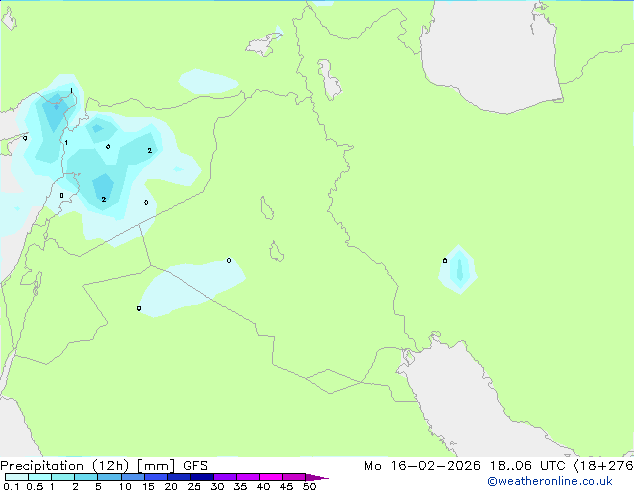Choose the 2–5 mm legend swatch

tap(86, 477)
